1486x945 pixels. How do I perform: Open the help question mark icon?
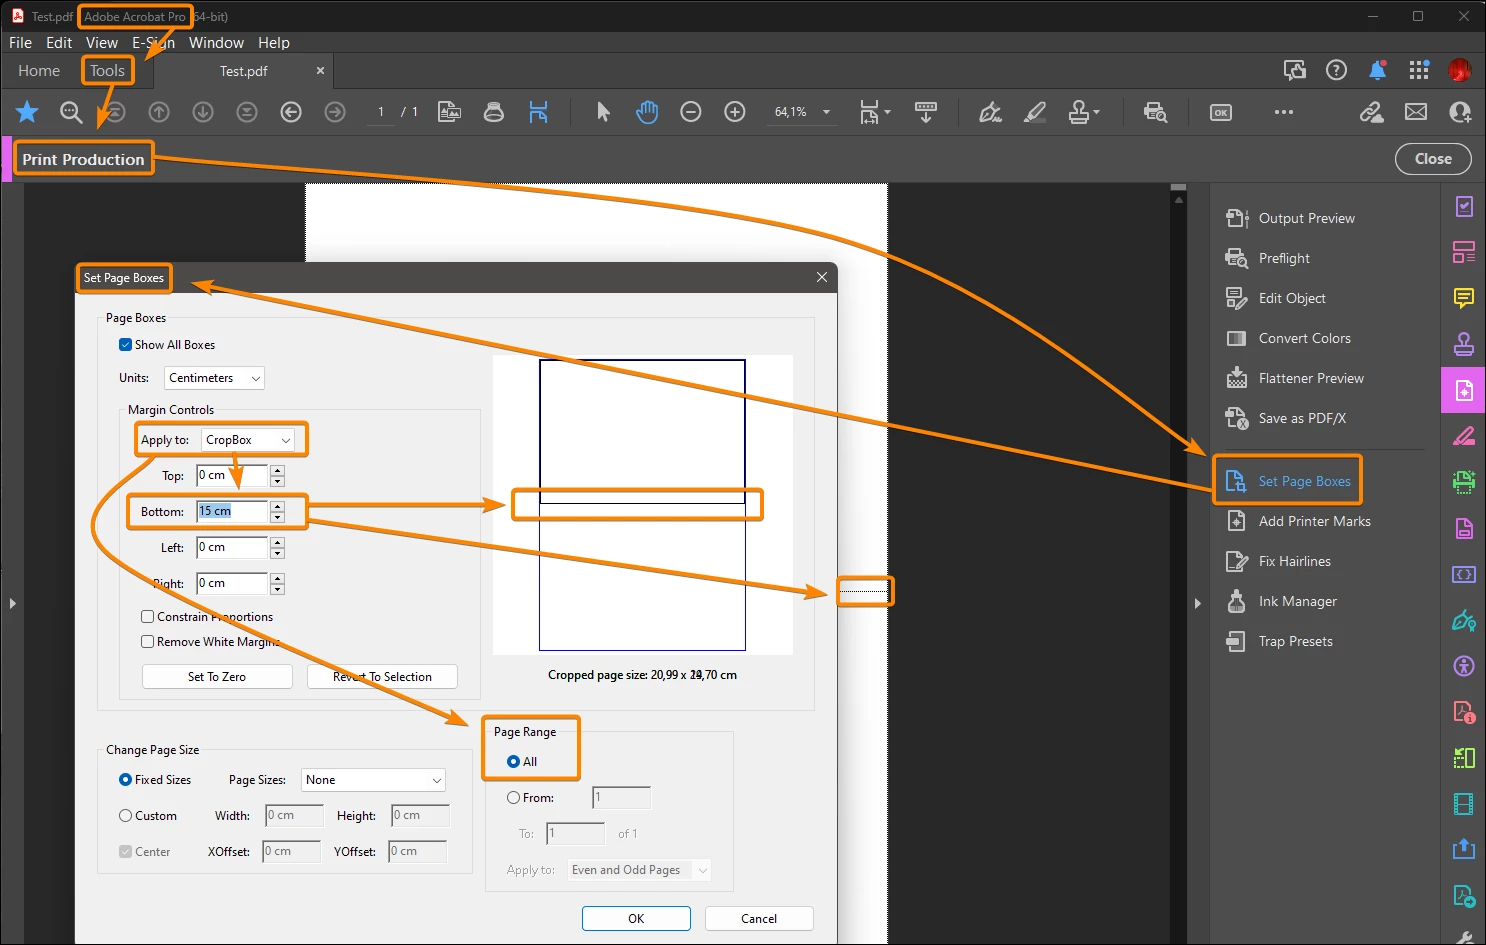pos(1336,70)
